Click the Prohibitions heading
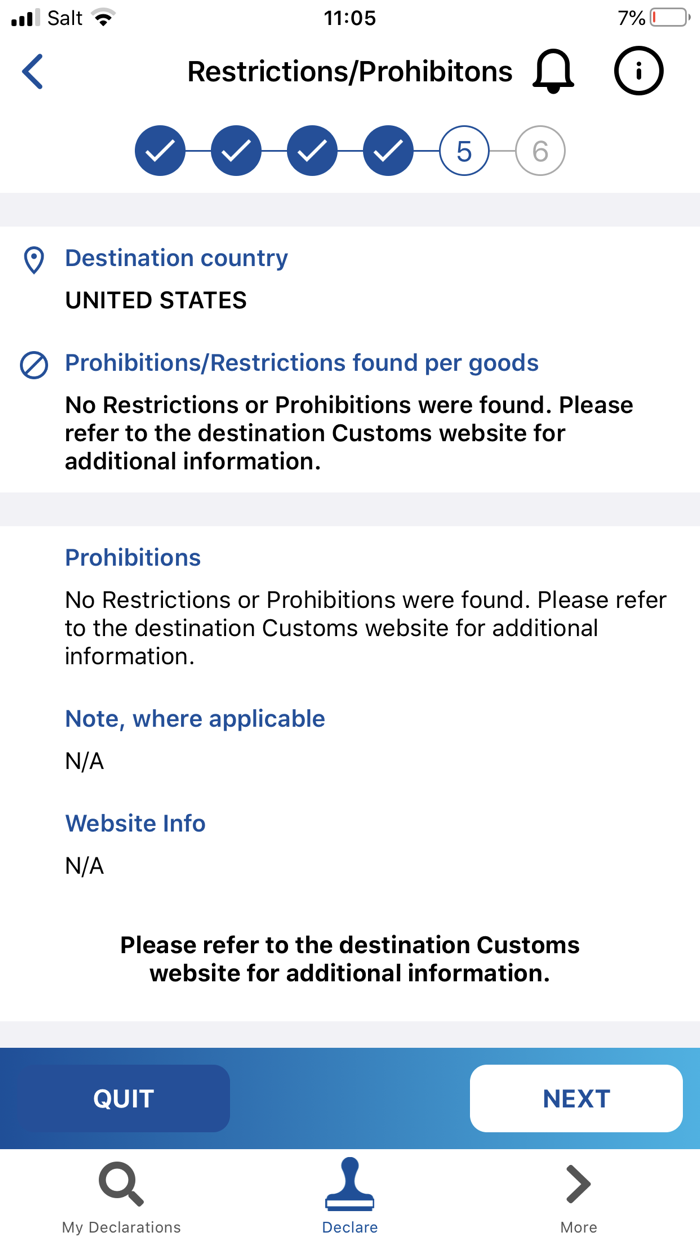Screen dimensions: 700x1244 tap(132, 557)
